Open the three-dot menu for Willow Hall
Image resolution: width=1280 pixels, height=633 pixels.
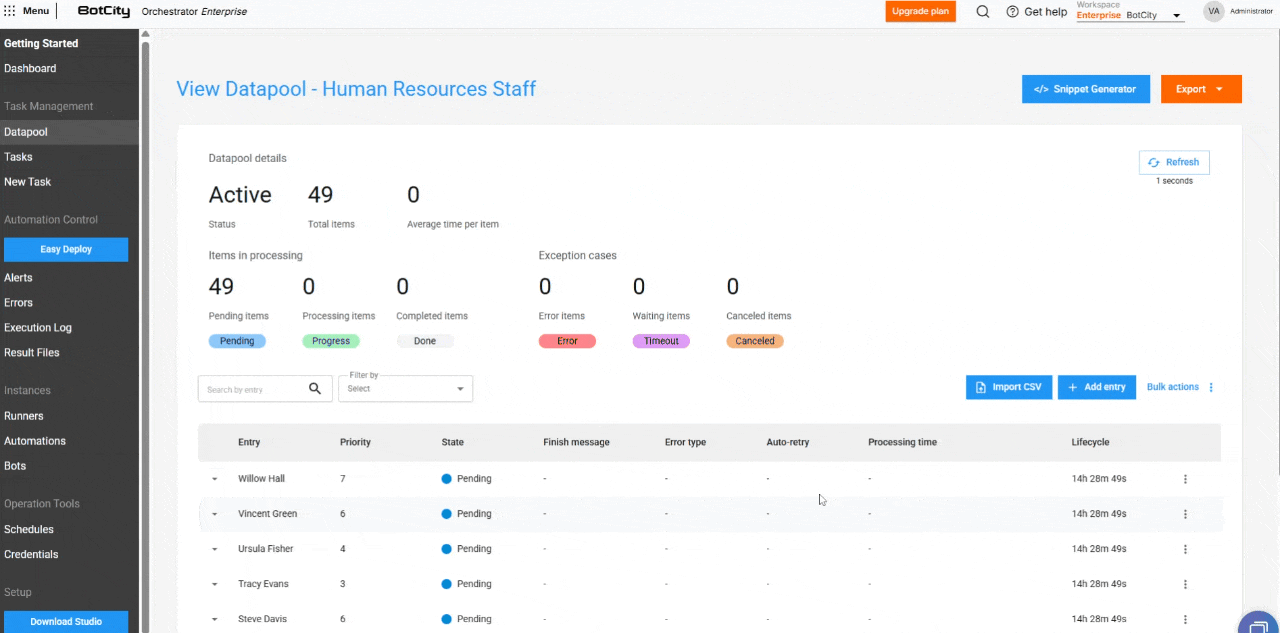click(1185, 479)
